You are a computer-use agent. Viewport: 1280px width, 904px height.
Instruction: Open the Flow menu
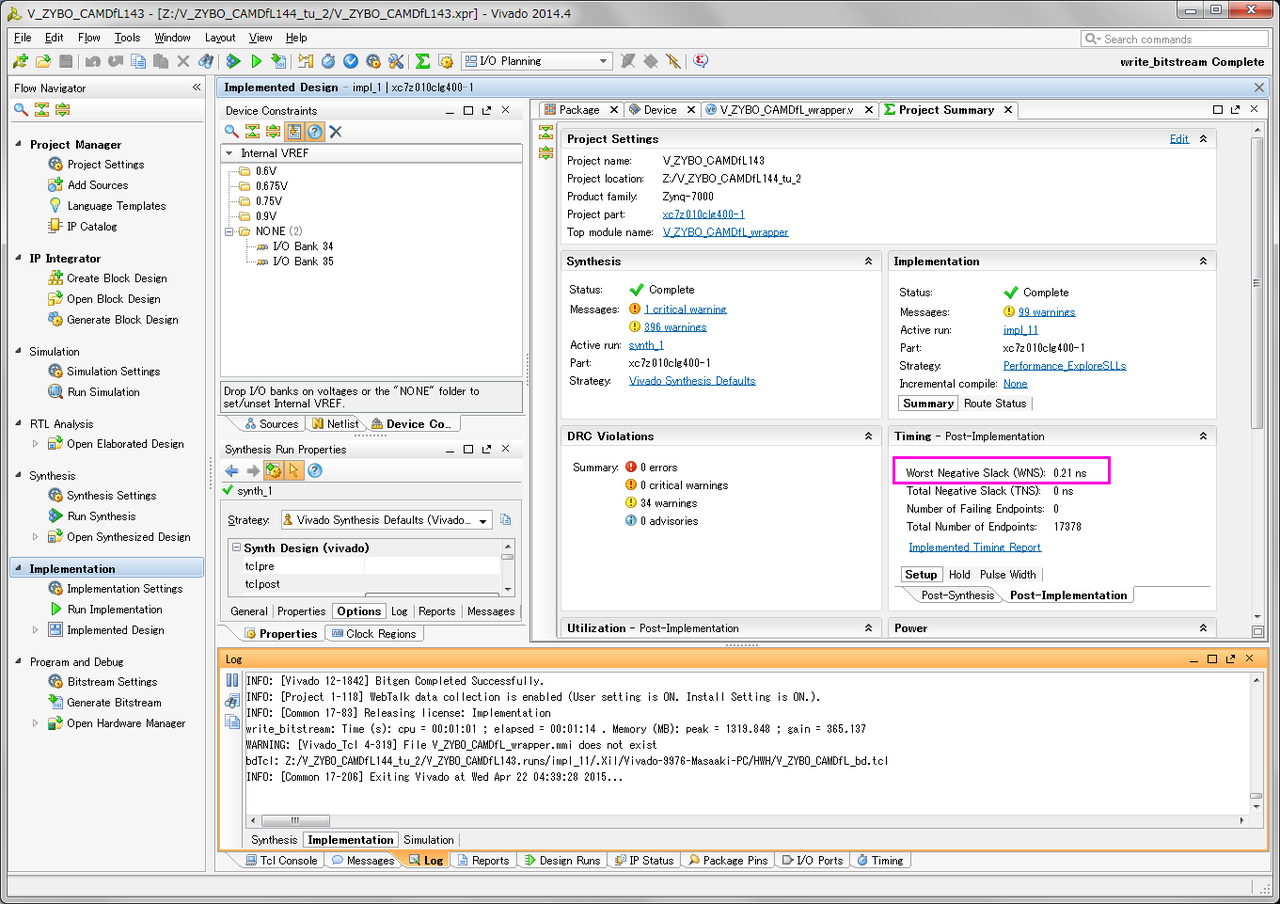coord(89,38)
